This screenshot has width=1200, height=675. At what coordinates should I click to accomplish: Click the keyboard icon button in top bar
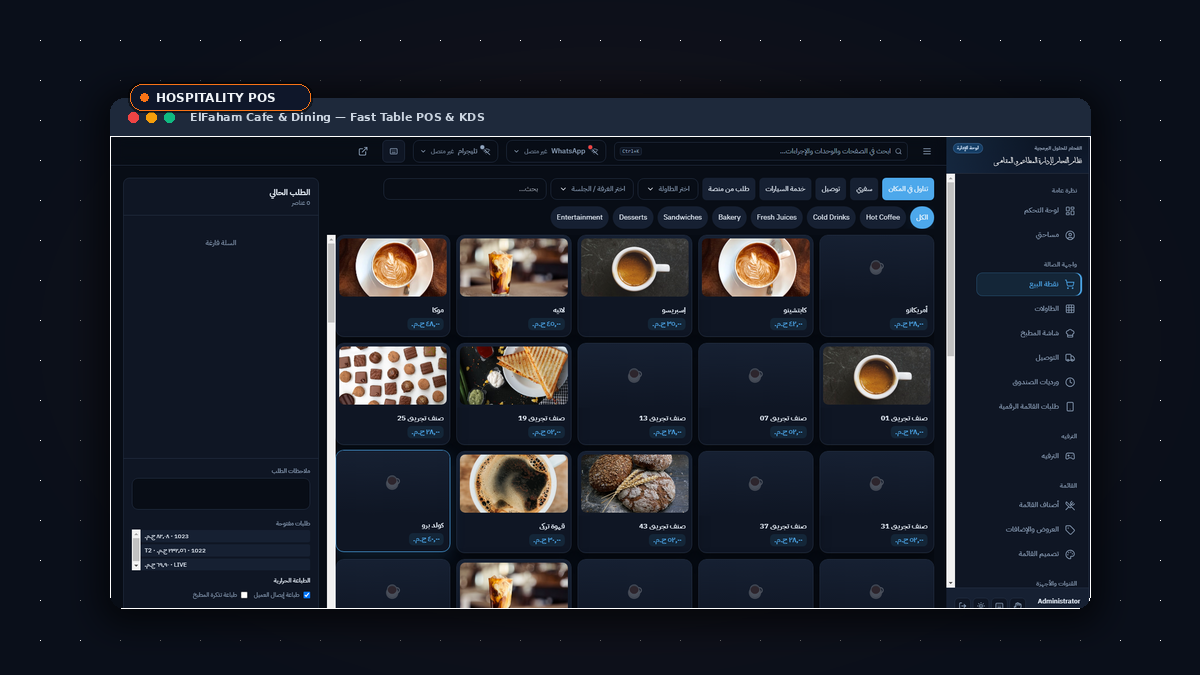coord(394,151)
